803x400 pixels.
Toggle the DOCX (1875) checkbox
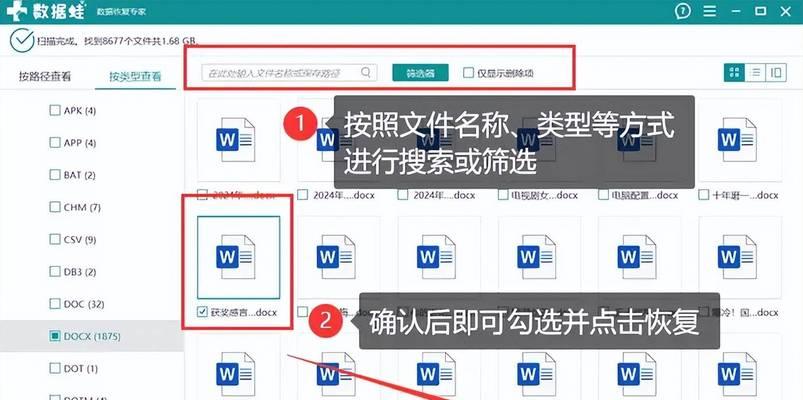click(x=55, y=336)
